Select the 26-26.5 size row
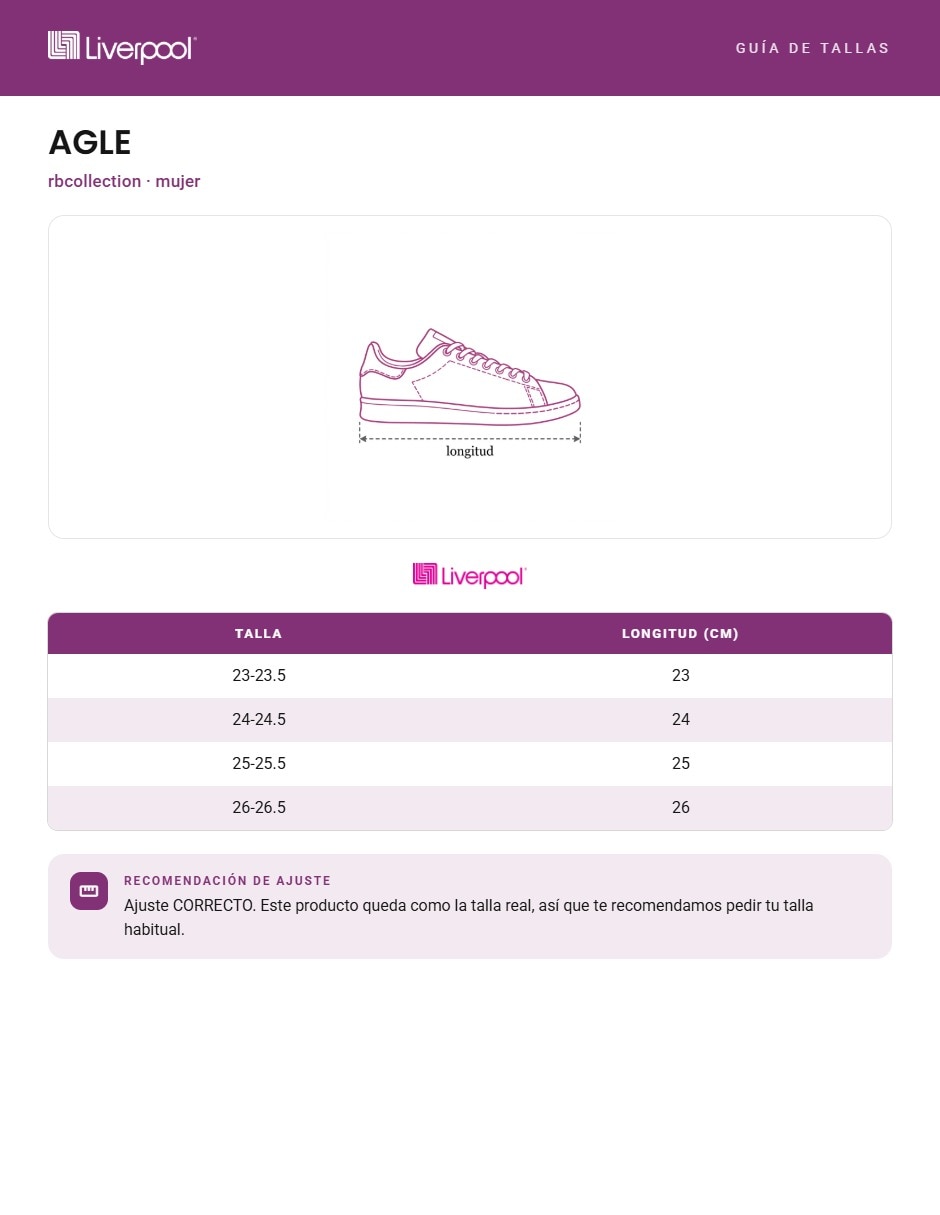The width and height of the screenshot is (940, 1215). (470, 808)
